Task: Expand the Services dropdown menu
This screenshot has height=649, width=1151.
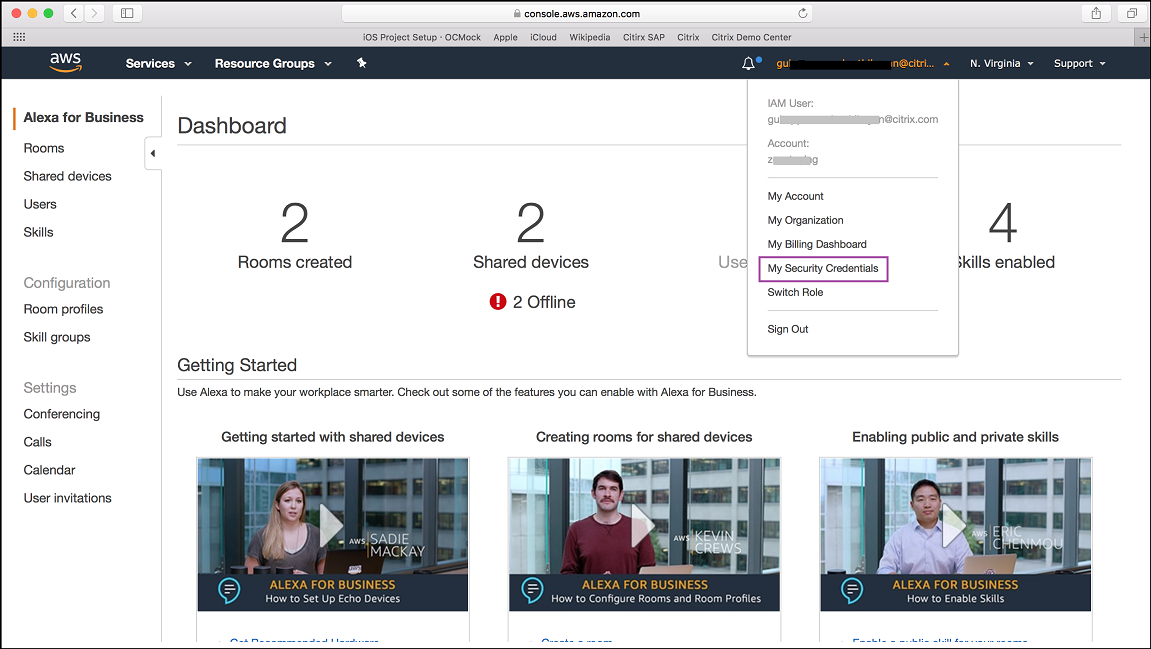Action: (x=158, y=63)
